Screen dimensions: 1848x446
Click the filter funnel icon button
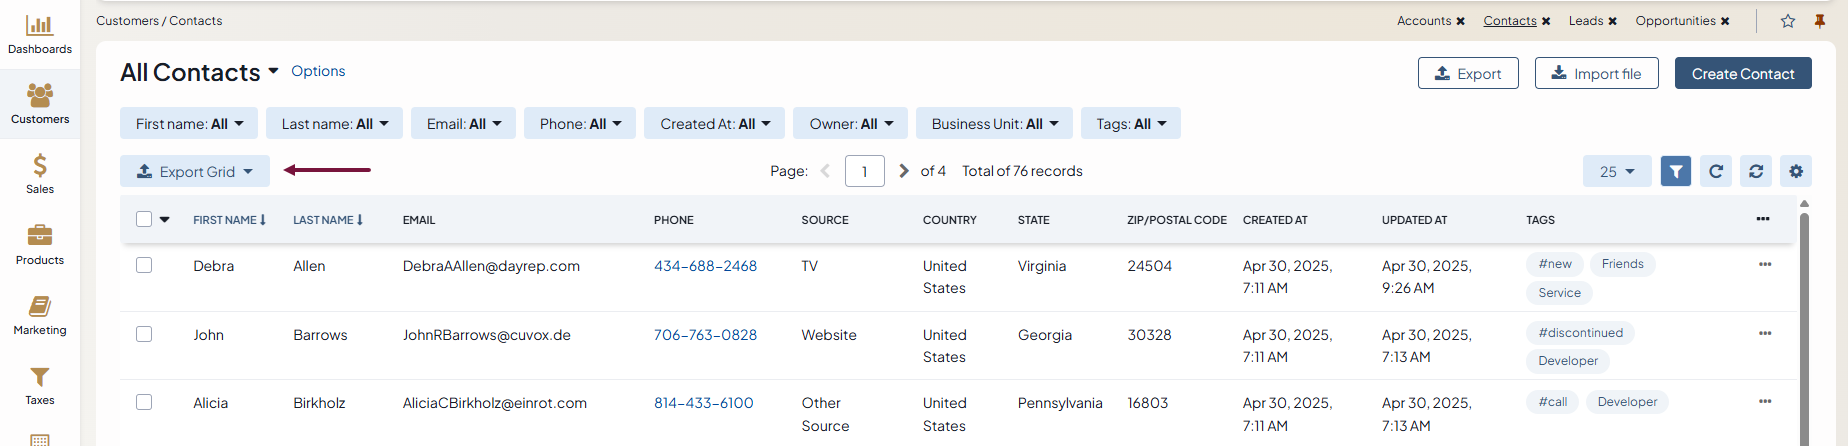click(x=1676, y=171)
